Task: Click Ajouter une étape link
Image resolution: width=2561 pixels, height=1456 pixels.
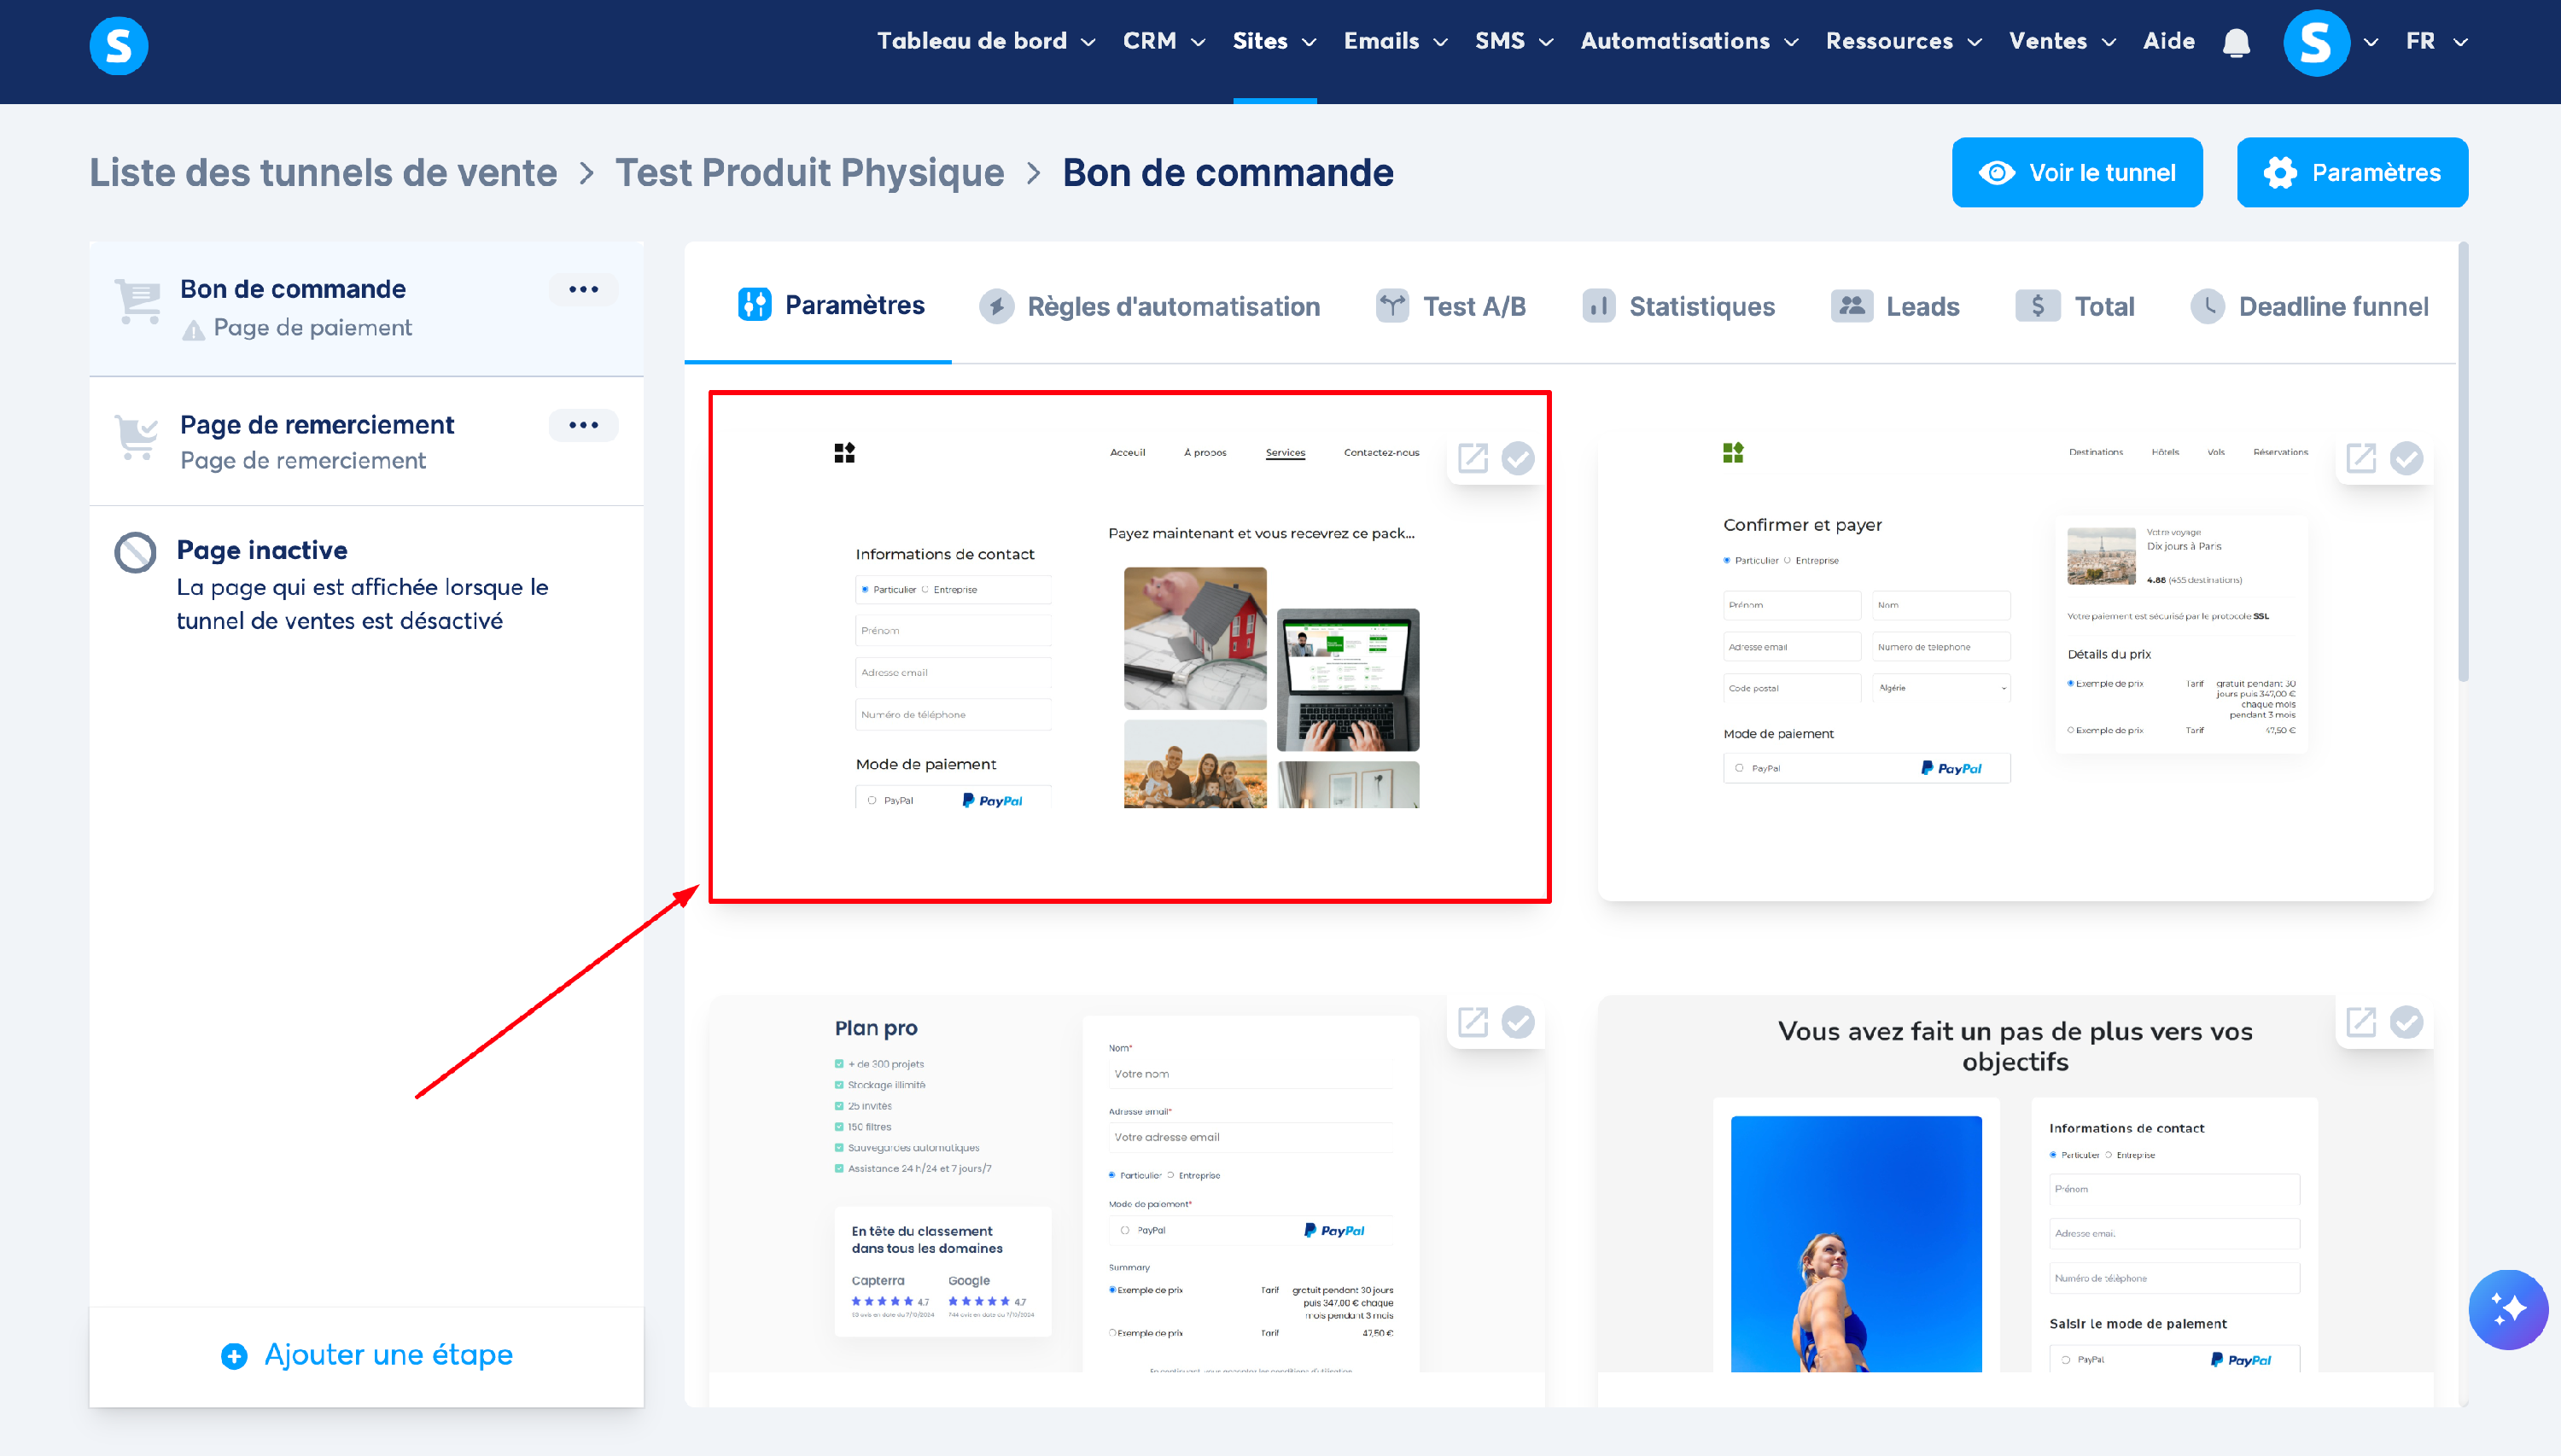Action: pos(367,1355)
